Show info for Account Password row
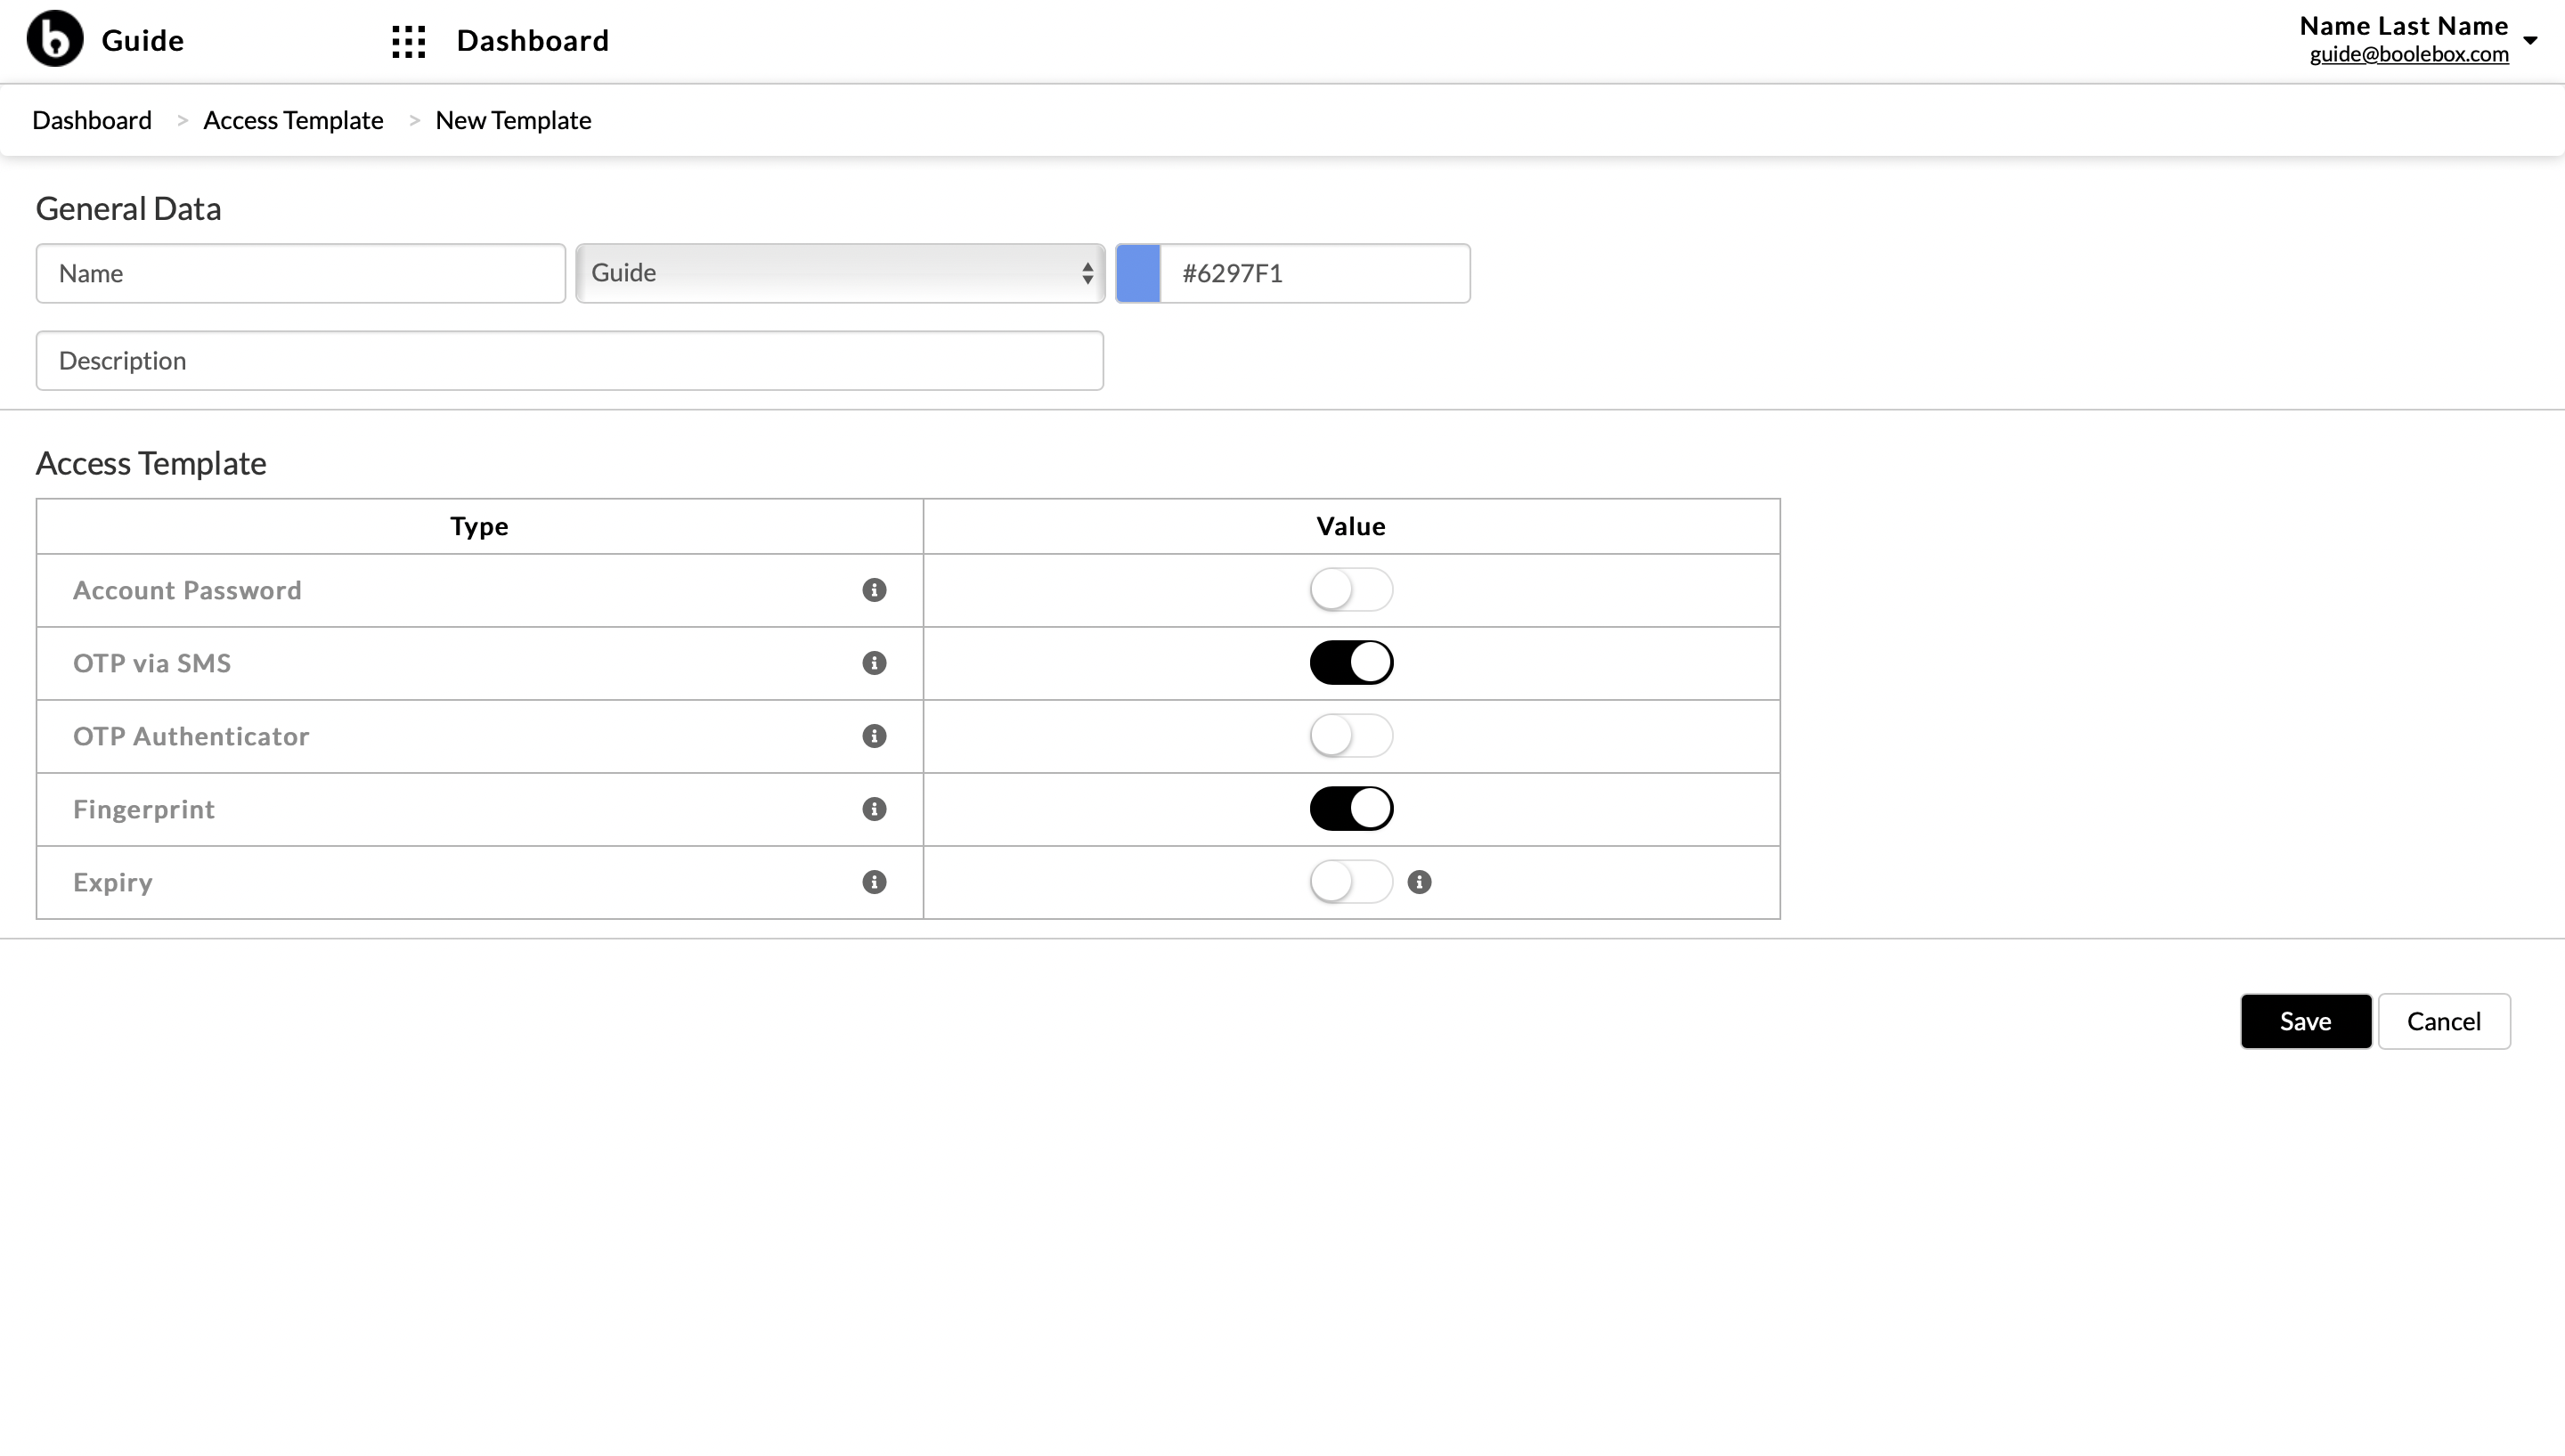 tap(874, 590)
